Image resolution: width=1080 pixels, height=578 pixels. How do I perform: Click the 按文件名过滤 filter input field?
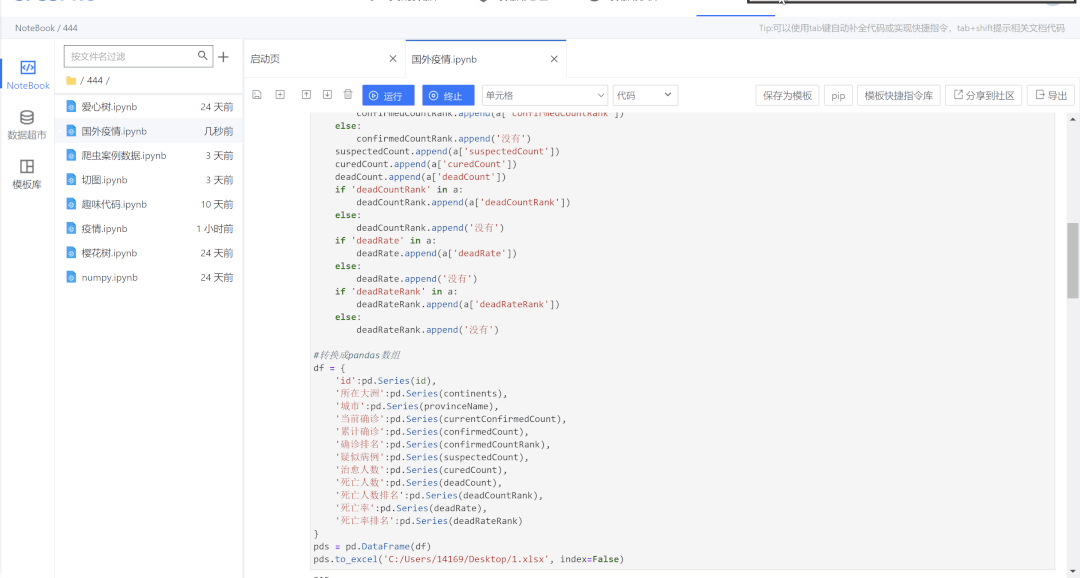point(130,57)
